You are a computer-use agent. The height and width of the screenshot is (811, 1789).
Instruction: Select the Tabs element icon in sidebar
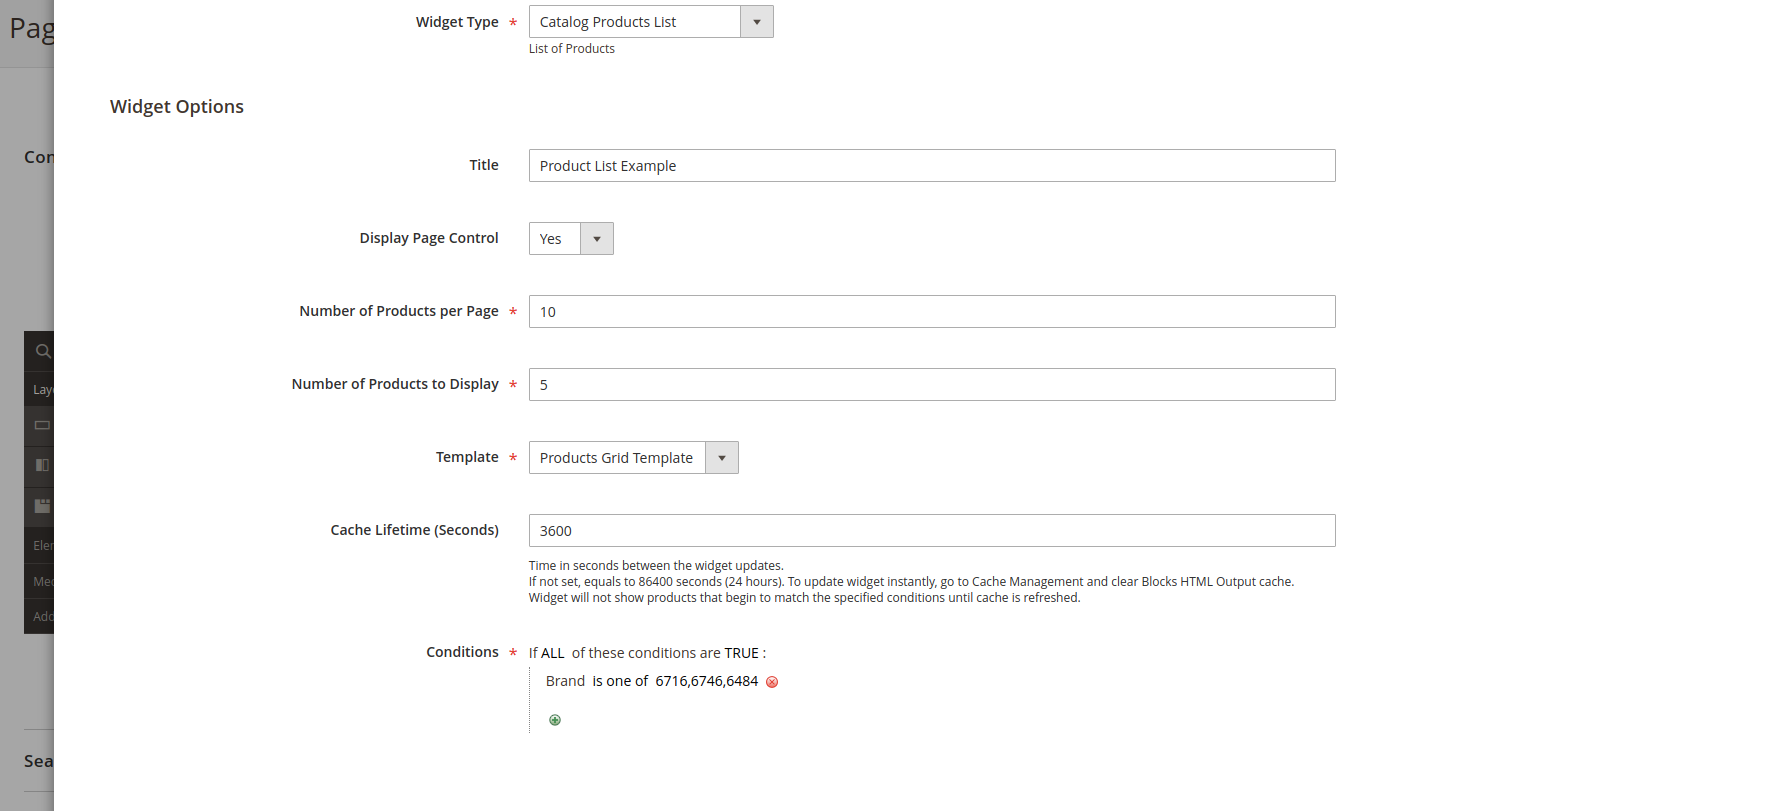(42, 505)
